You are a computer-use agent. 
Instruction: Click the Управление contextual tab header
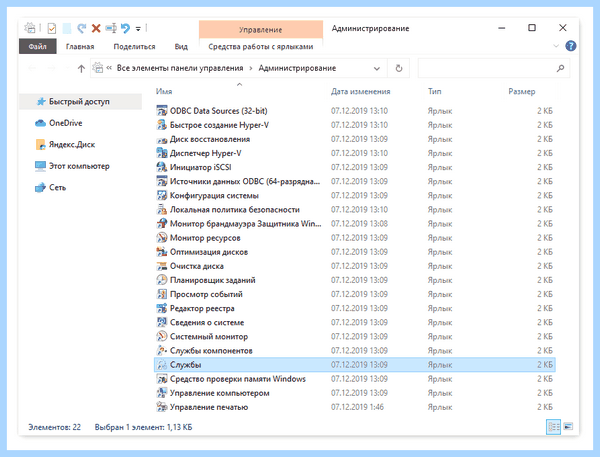[x=261, y=29]
